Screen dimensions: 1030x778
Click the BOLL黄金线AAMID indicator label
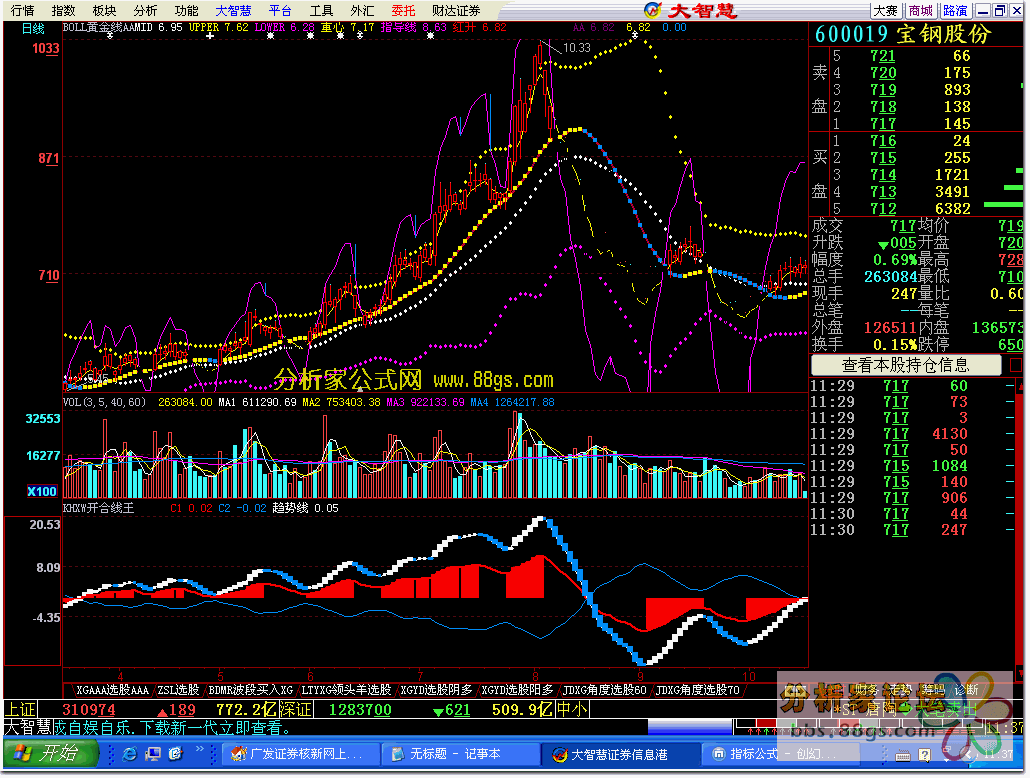(108, 28)
